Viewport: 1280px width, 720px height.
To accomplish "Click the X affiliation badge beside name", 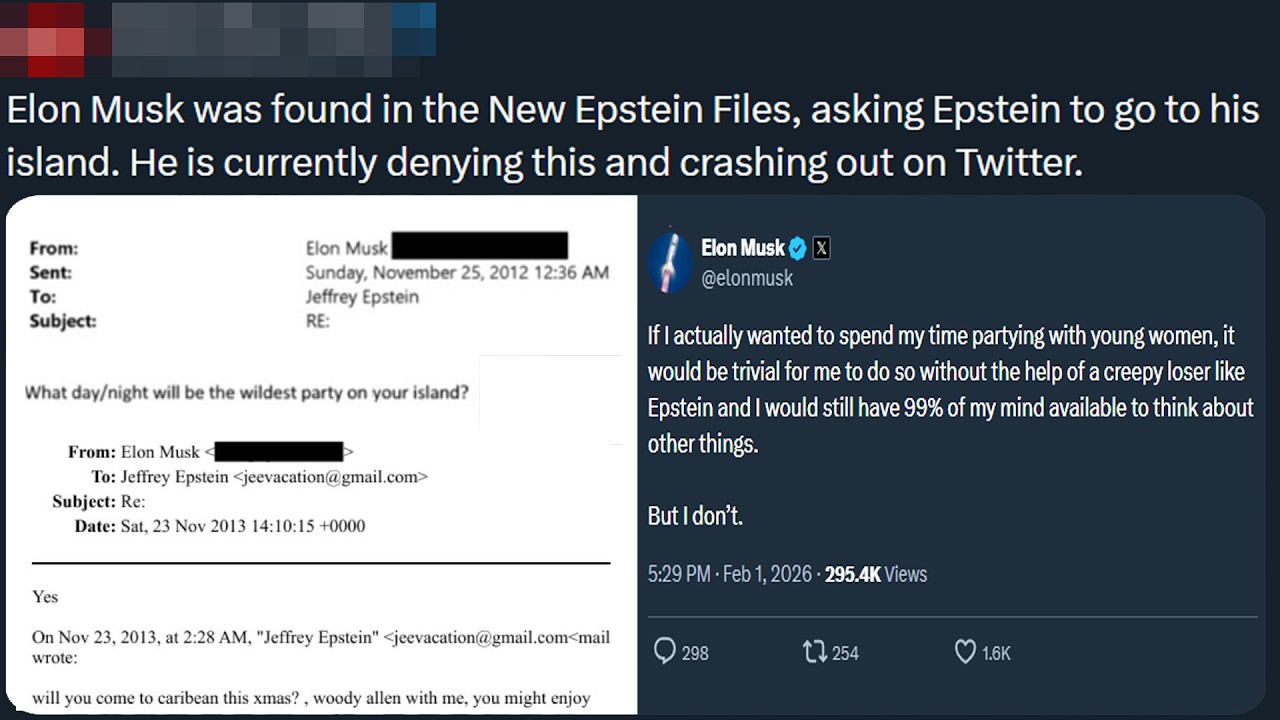I will (x=821, y=248).
